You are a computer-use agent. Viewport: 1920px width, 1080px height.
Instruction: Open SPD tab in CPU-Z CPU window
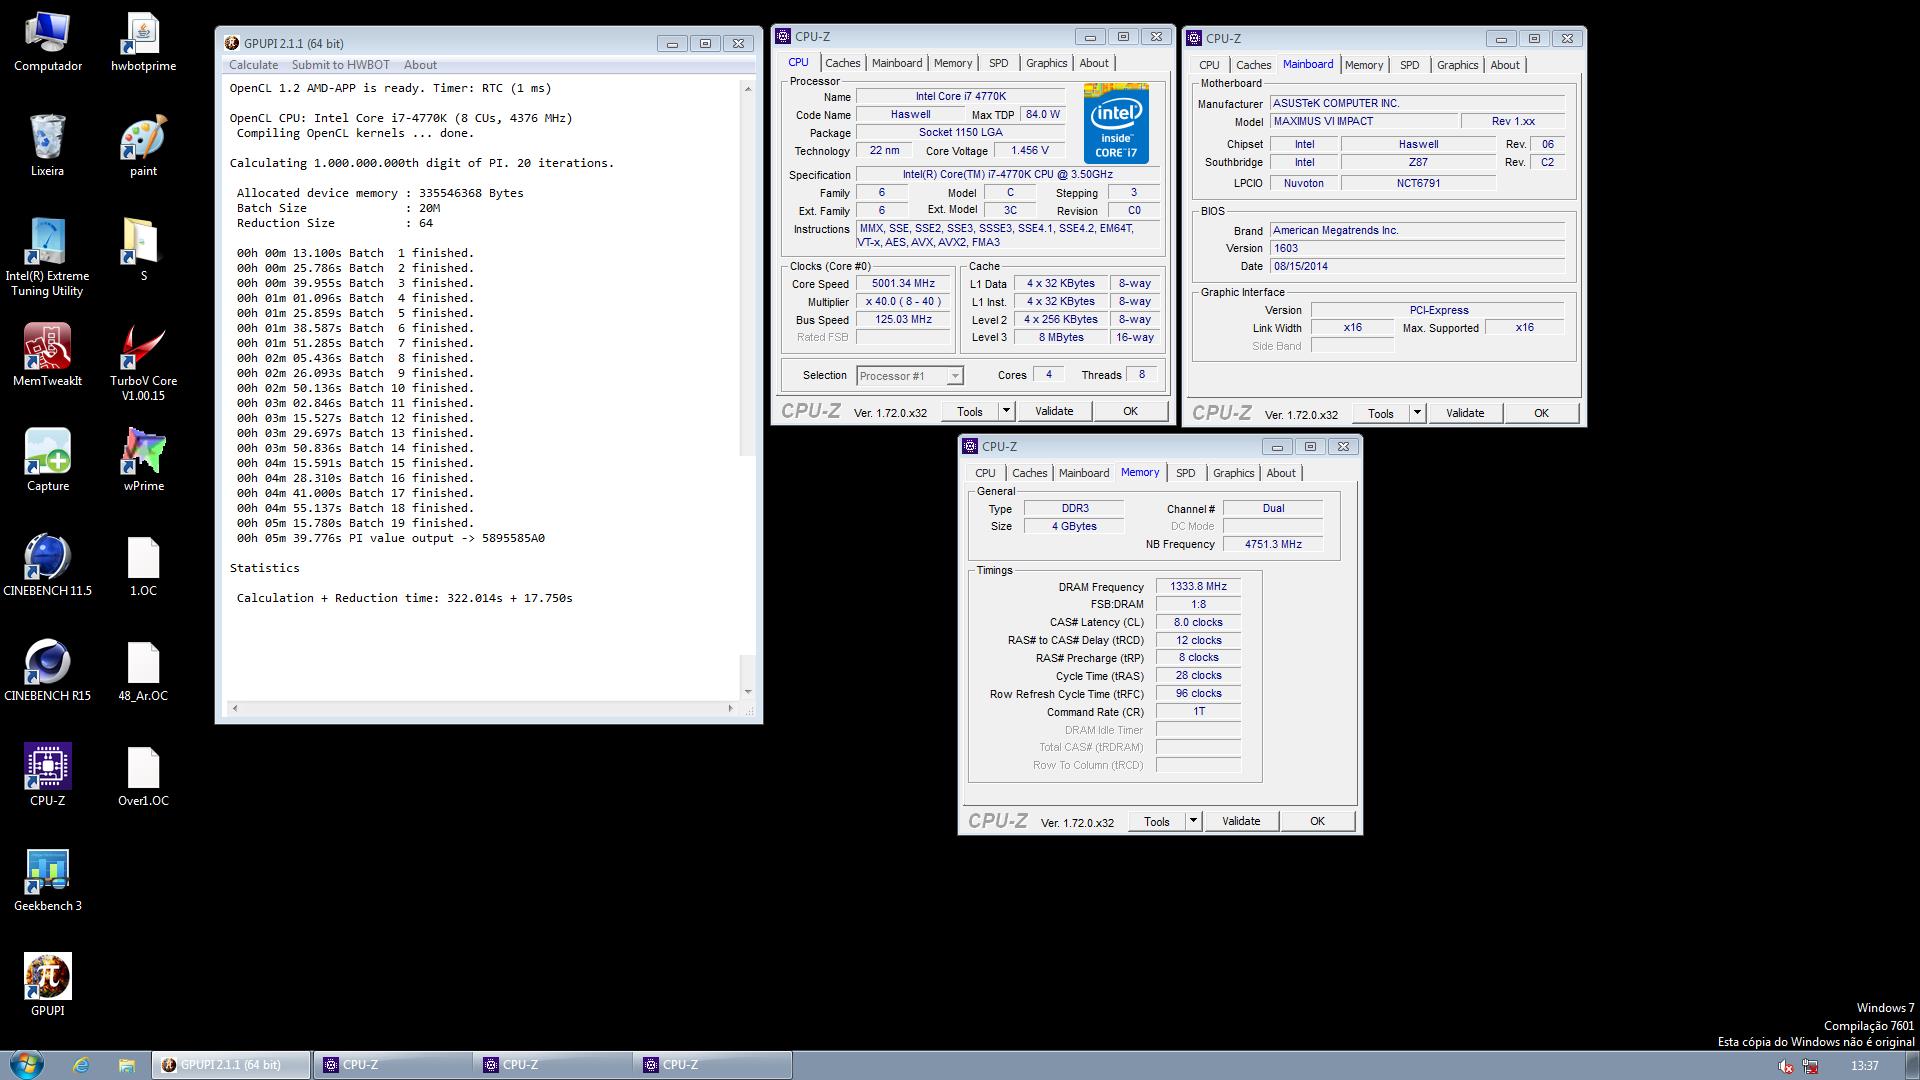pyautogui.click(x=998, y=63)
